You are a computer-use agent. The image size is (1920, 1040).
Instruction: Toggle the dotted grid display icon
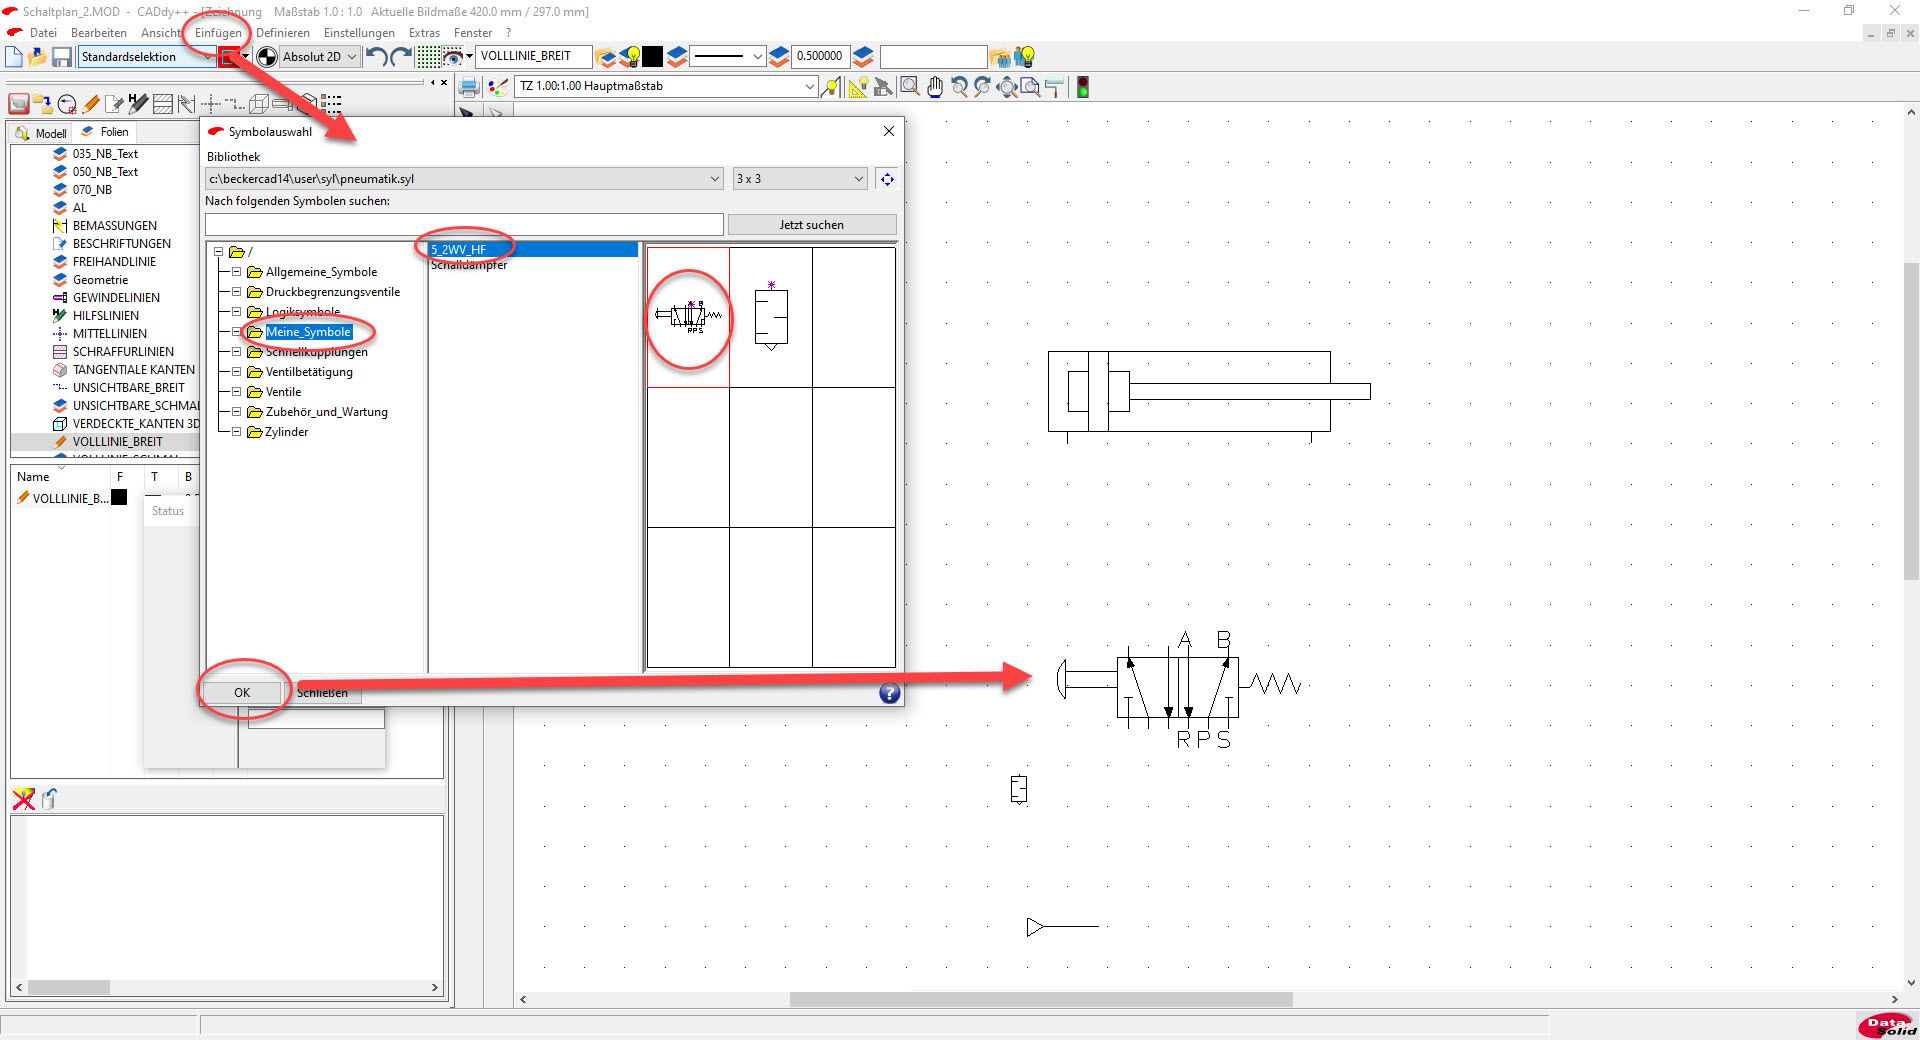(x=428, y=57)
